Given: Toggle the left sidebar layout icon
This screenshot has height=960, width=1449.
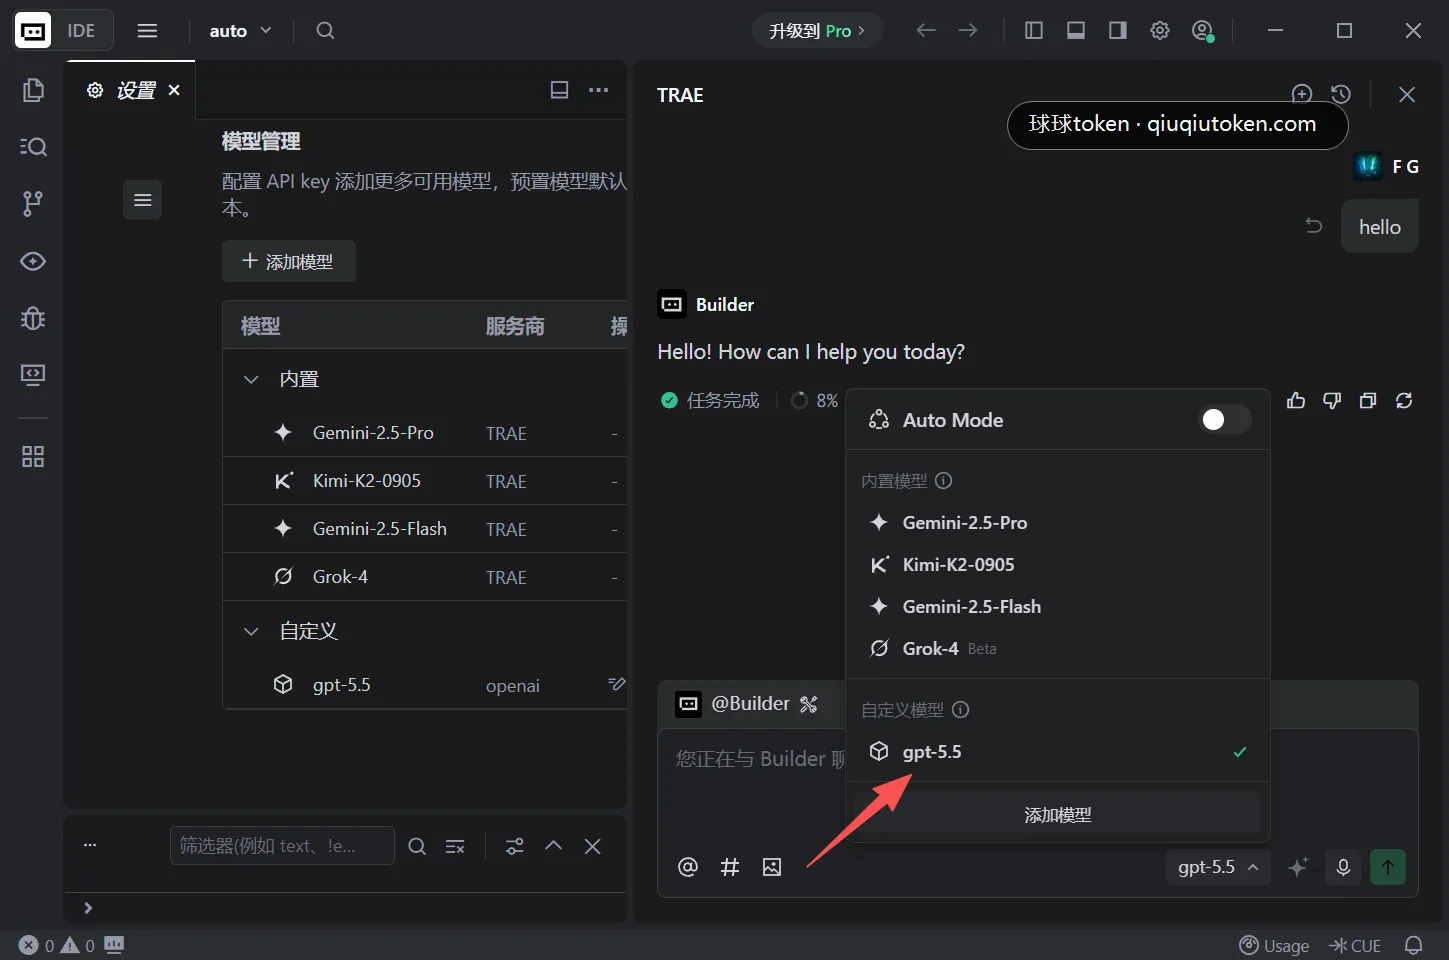Looking at the screenshot, I should point(1034,31).
